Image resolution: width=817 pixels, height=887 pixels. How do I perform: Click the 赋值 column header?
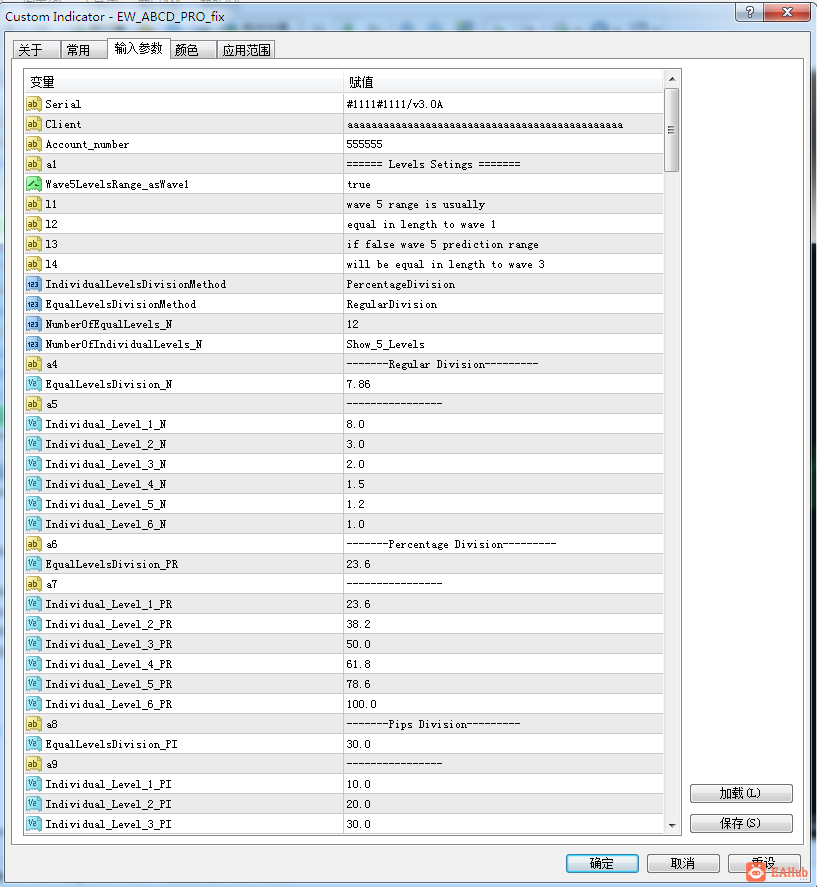point(503,82)
